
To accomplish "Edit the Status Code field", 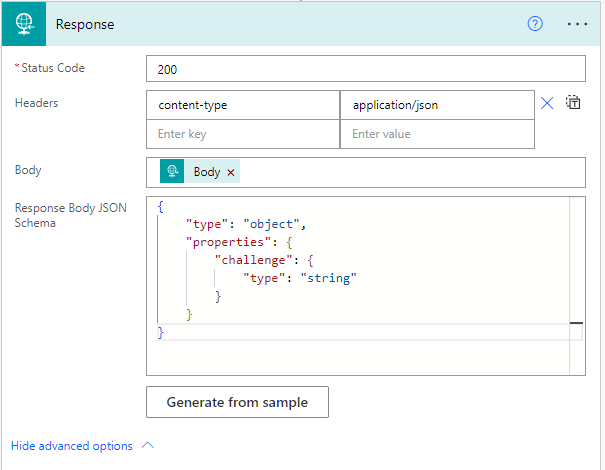I will point(366,69).
